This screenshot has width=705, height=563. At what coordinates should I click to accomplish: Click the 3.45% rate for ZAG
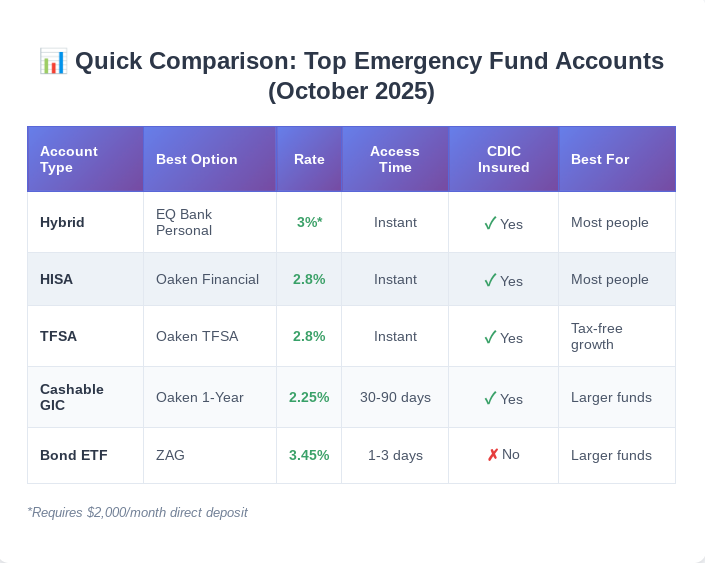309,455
